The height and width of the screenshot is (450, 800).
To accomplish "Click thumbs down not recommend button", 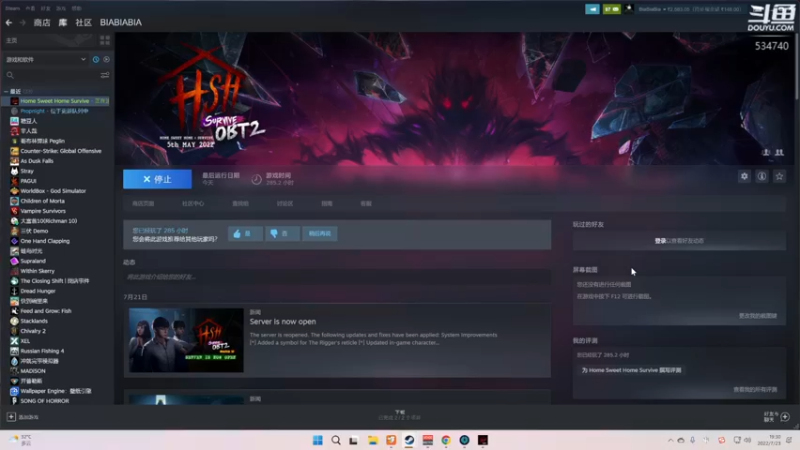I will tap(282, 233).
